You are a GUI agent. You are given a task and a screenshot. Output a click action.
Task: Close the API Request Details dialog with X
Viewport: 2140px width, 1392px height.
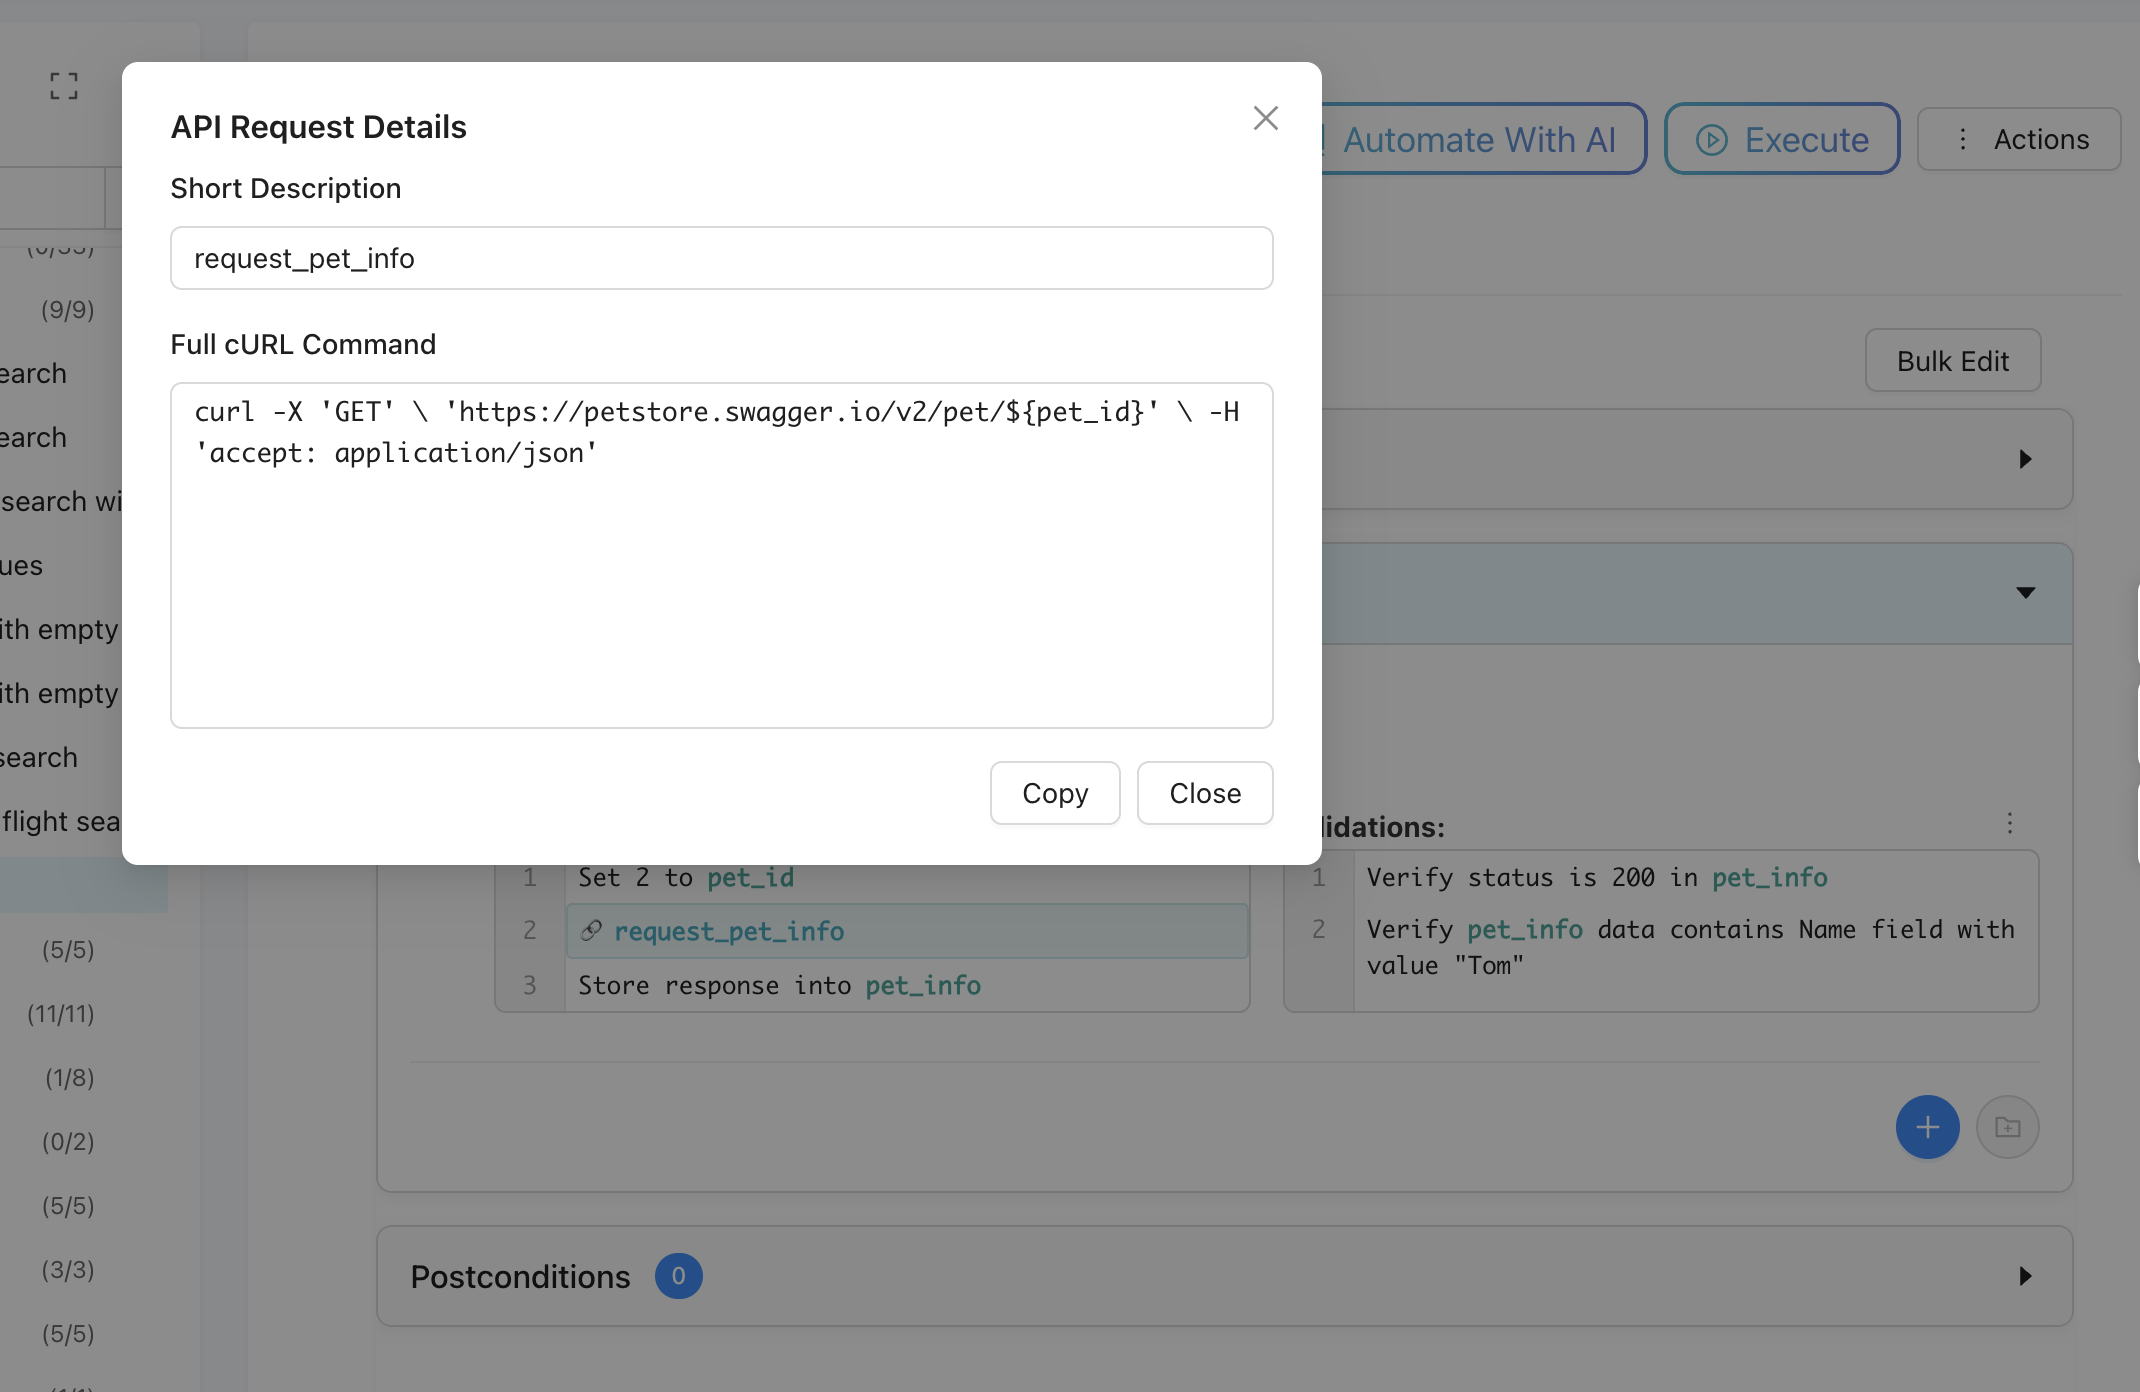pyautogui.click(x=1265, y=118)
